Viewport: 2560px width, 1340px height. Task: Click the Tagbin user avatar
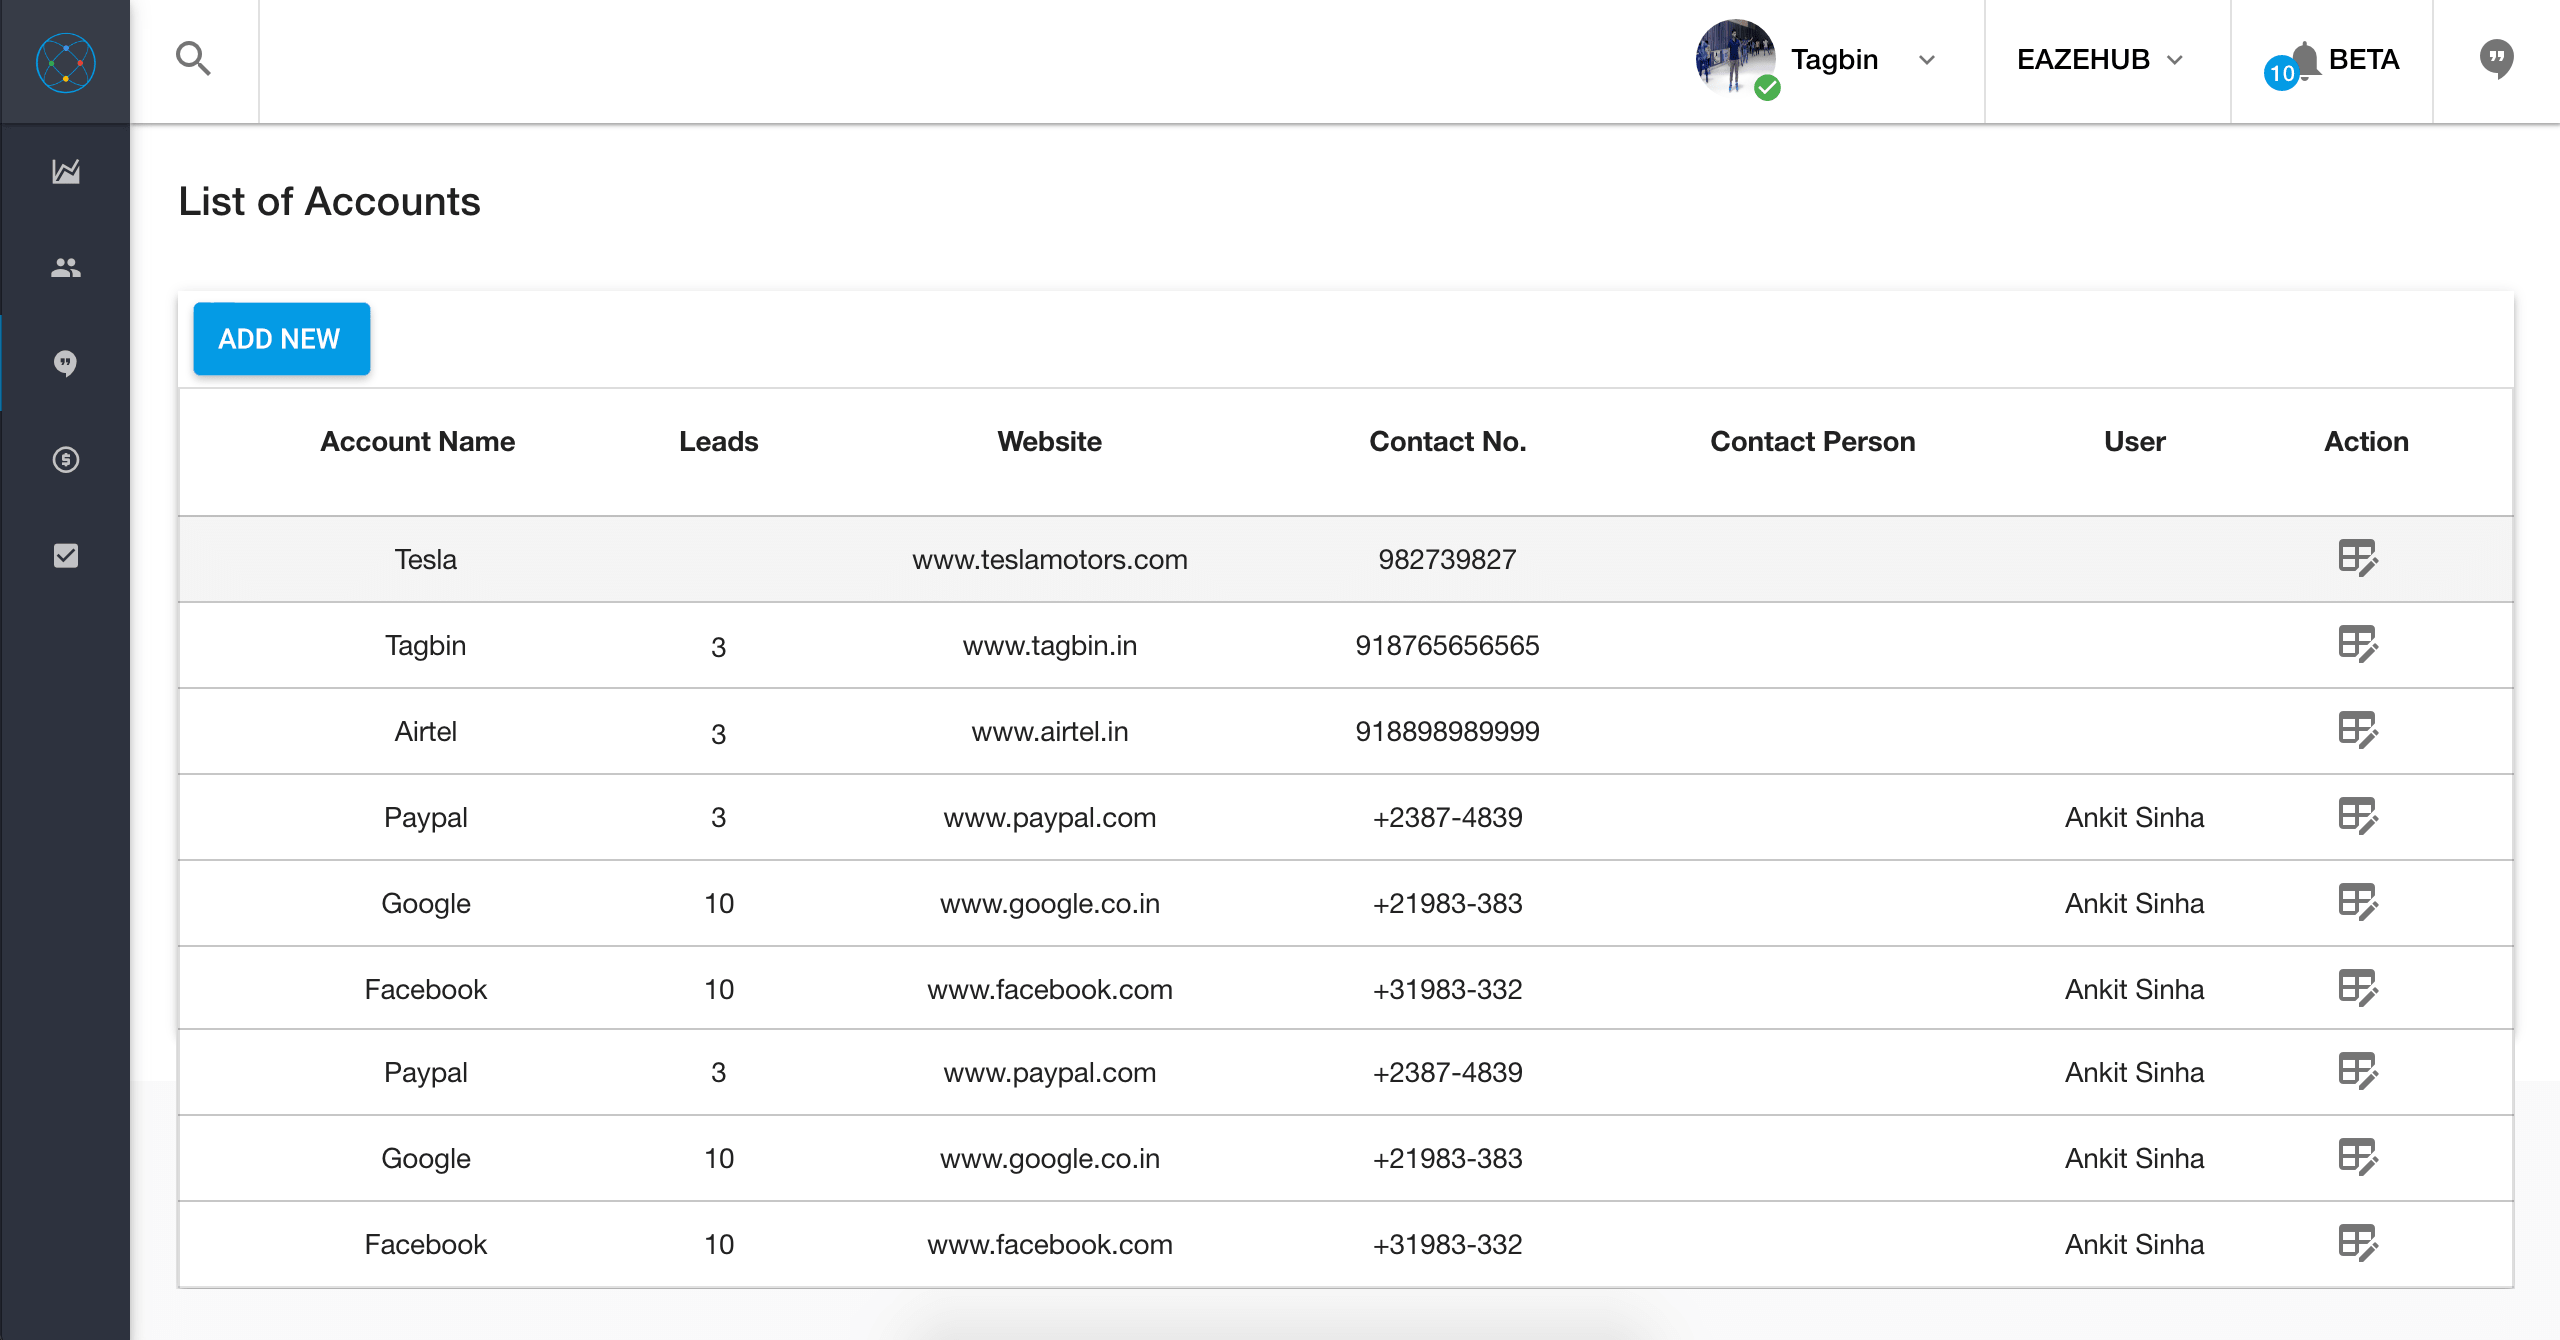coord(1735,58)
